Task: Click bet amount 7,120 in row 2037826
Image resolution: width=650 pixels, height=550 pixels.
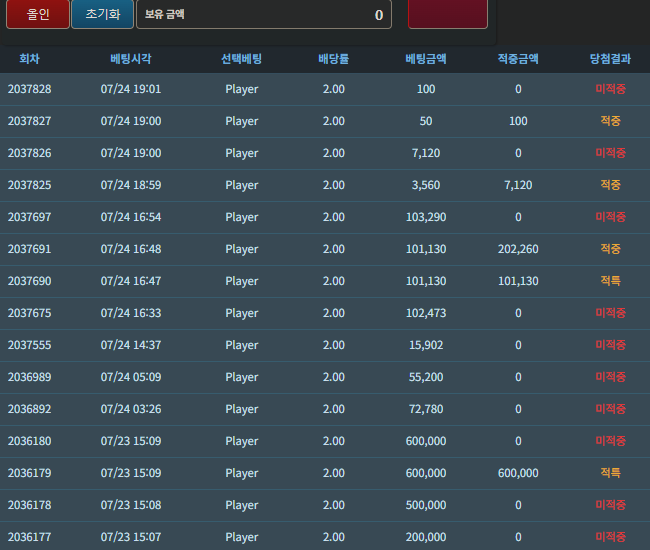Action: click(x=426, y=153)
